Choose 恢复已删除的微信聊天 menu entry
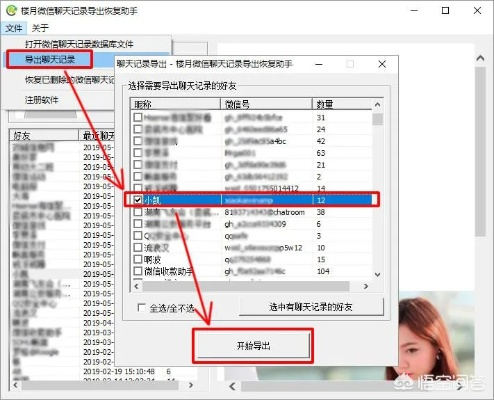Screen dimensions: 494x400 (70, 80)
